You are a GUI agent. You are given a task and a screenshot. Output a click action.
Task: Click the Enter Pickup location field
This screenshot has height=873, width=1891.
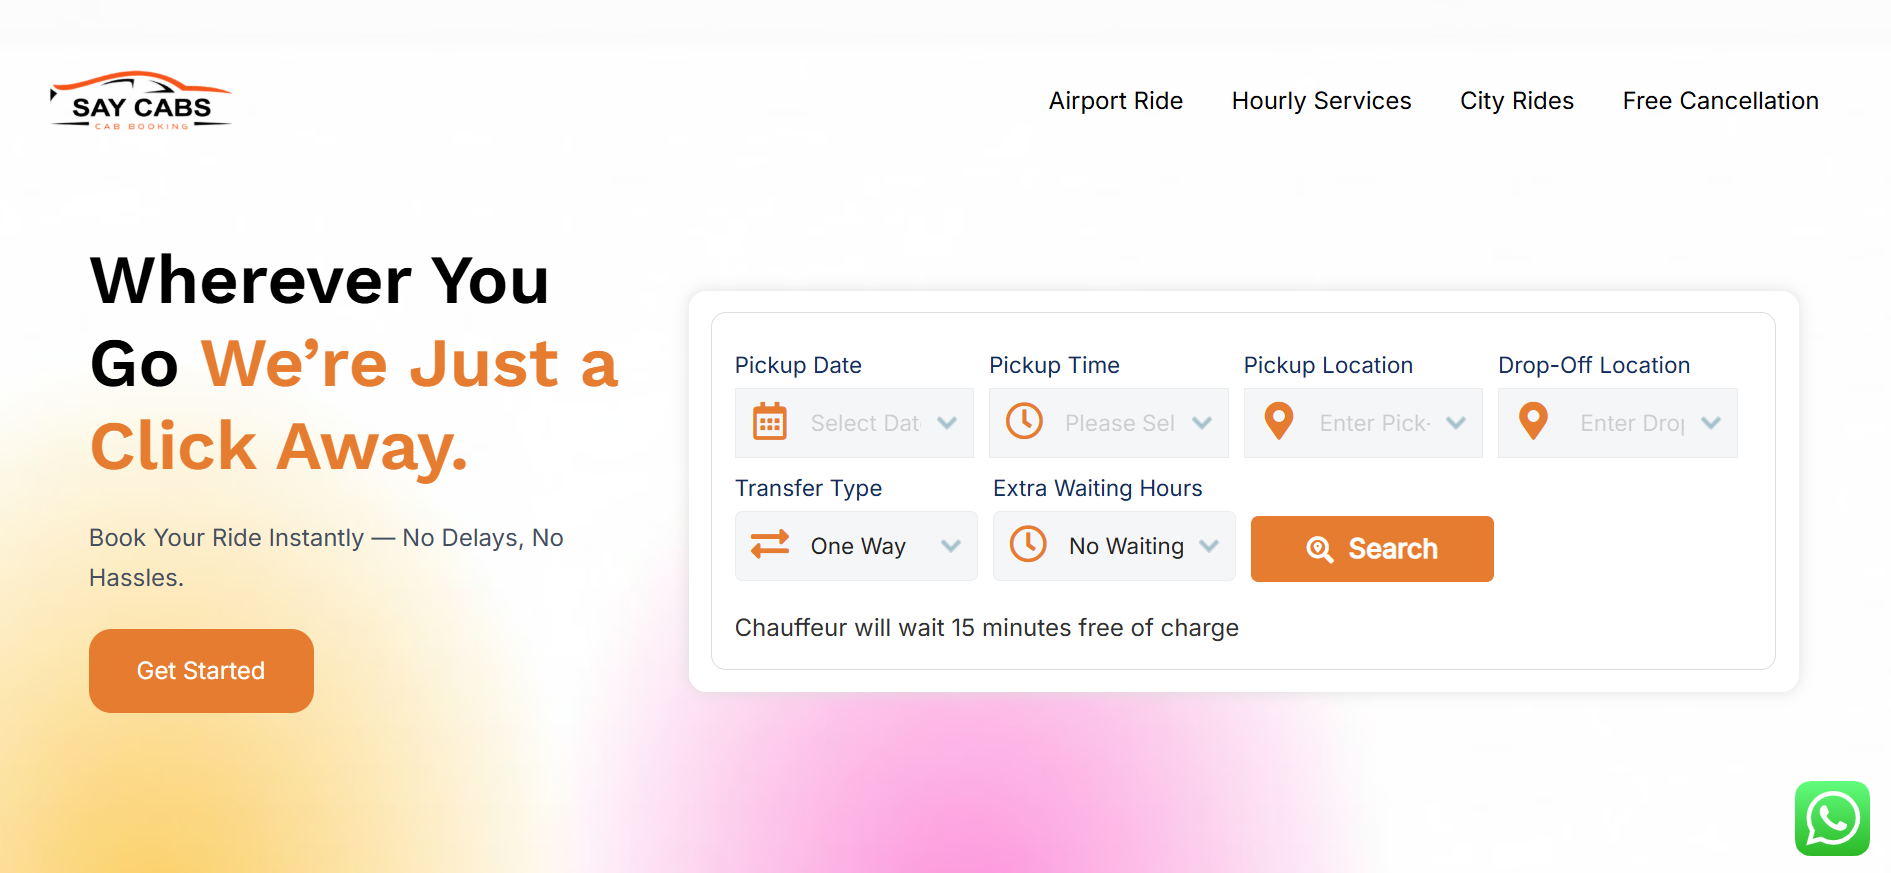(x=1374, y=423)
